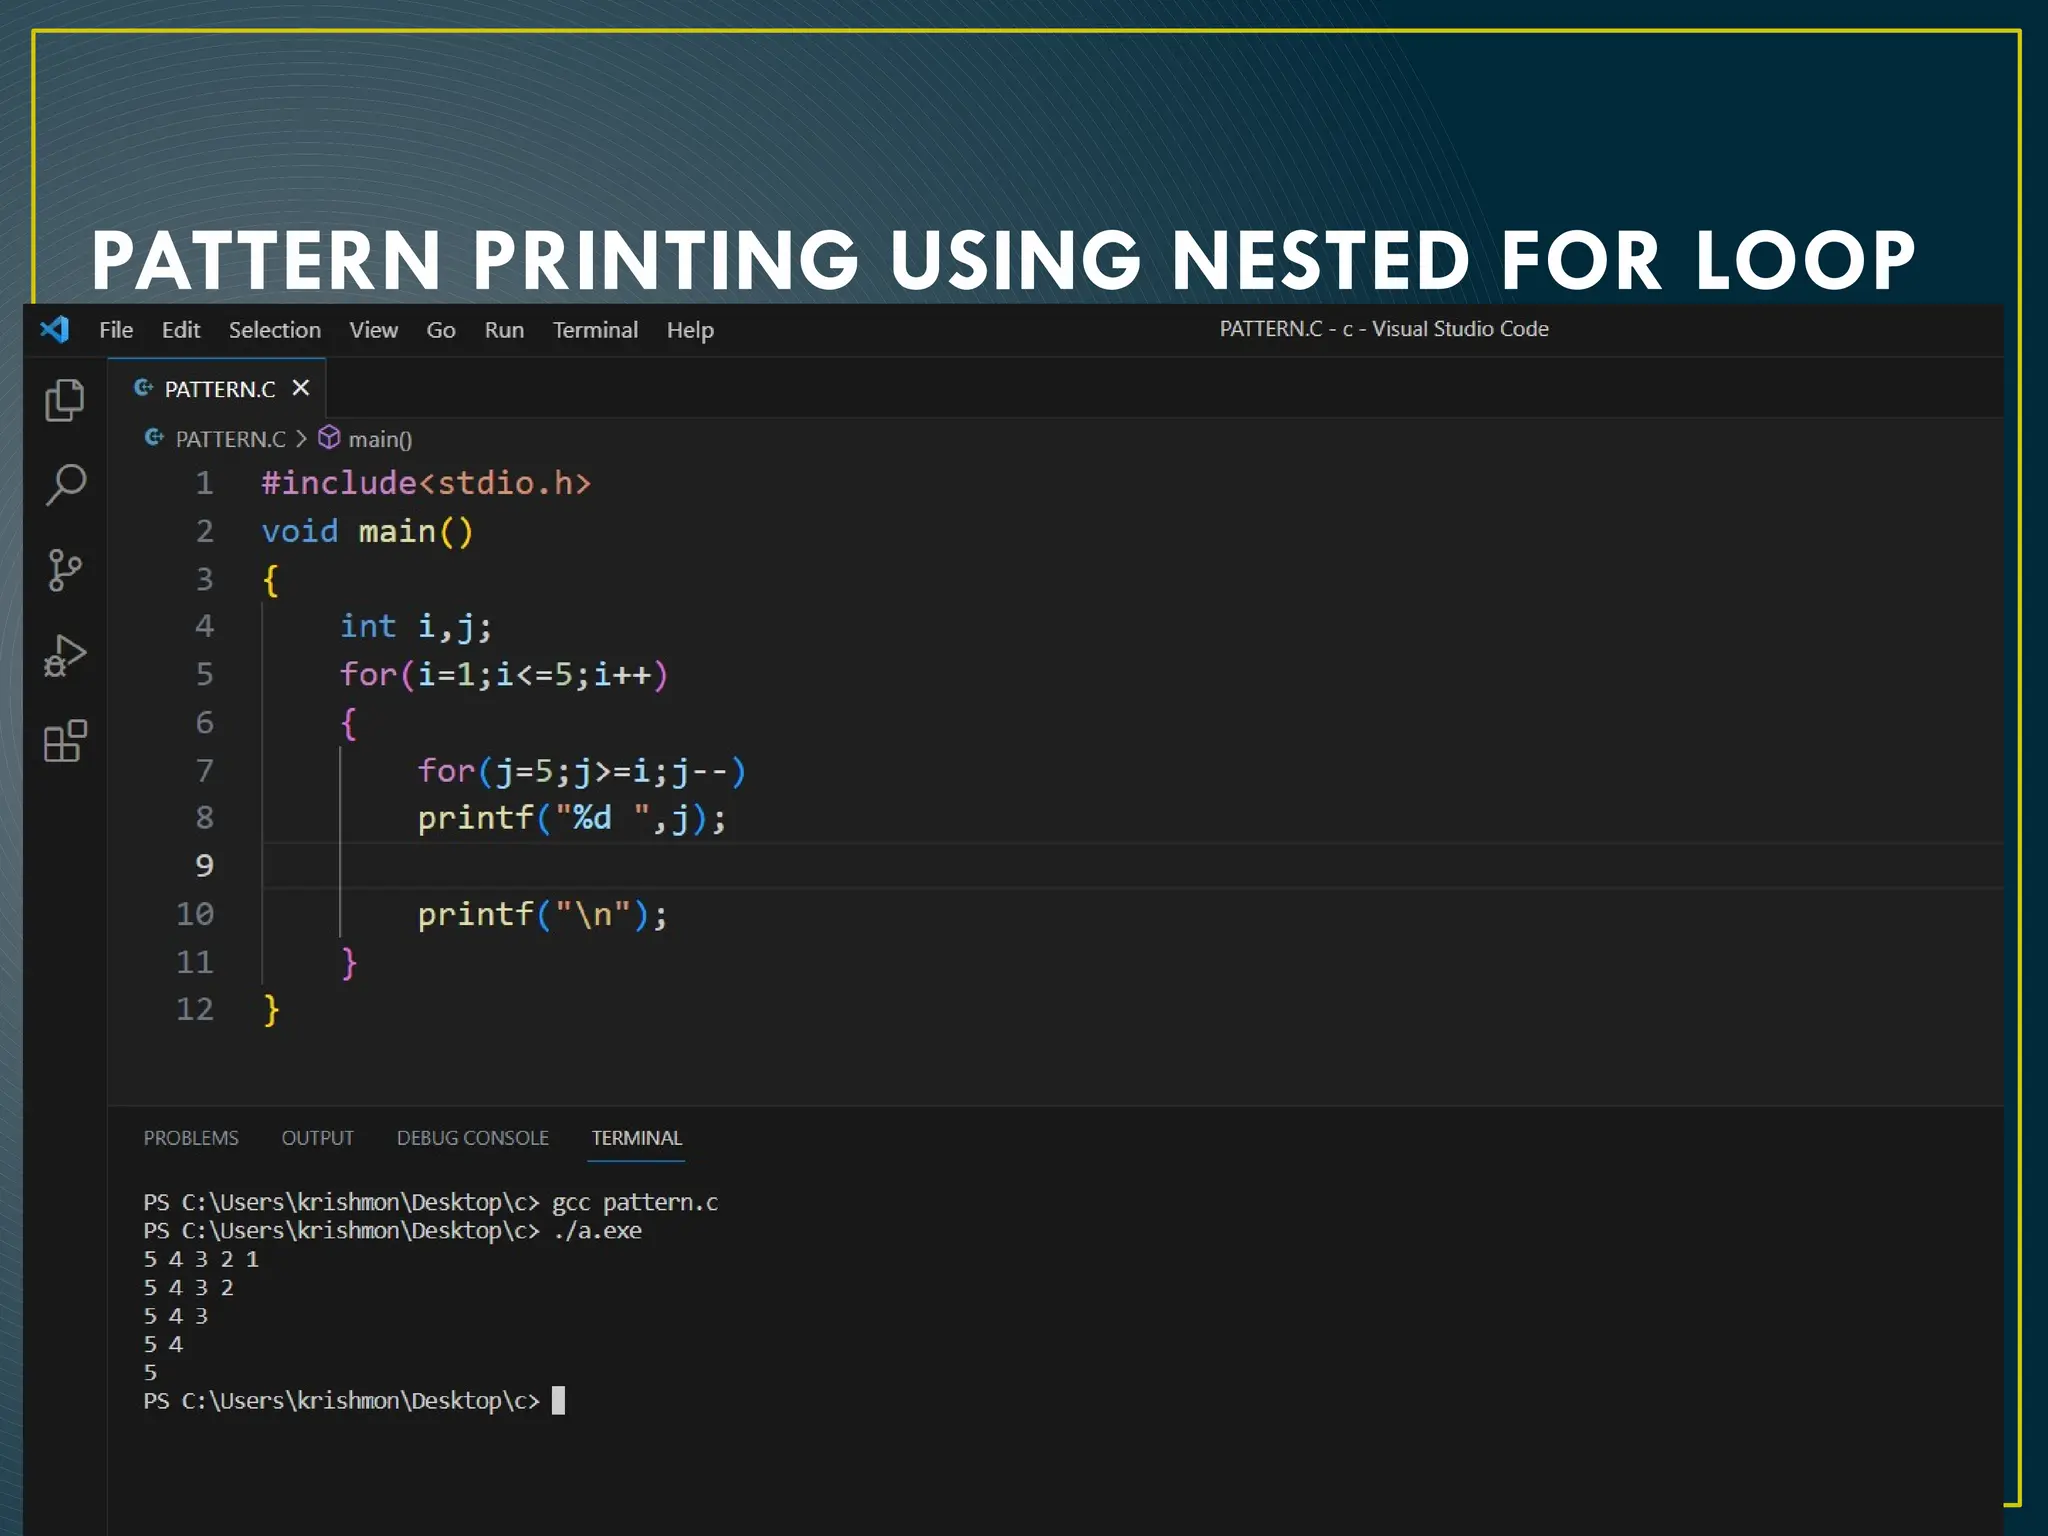Switch to the OUTPUT panel tab
This screenshot has height=1536, width=2048.
click(x=317, y=1138)
